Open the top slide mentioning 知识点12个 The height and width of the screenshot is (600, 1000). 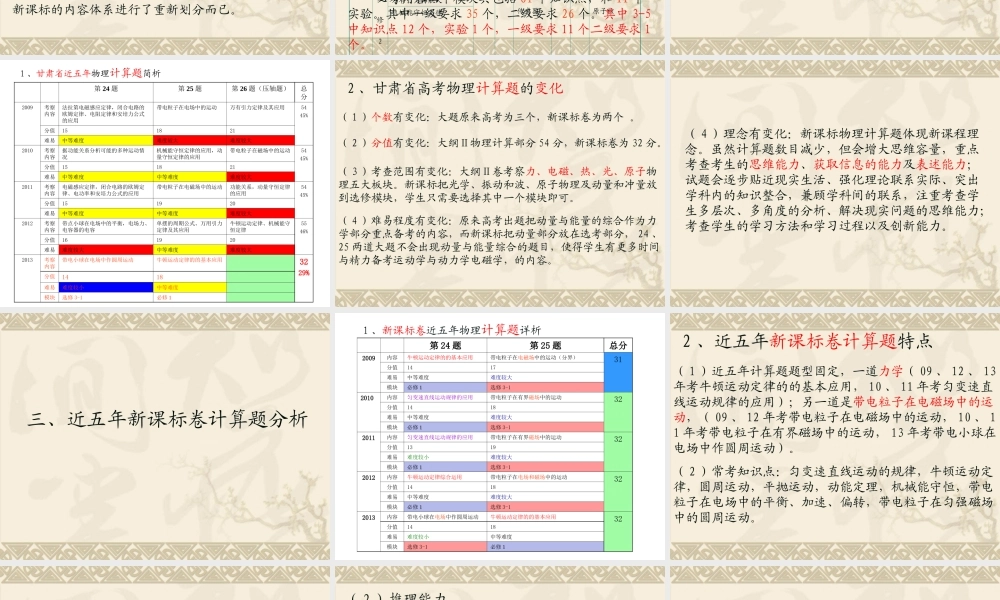click(500, 27)
